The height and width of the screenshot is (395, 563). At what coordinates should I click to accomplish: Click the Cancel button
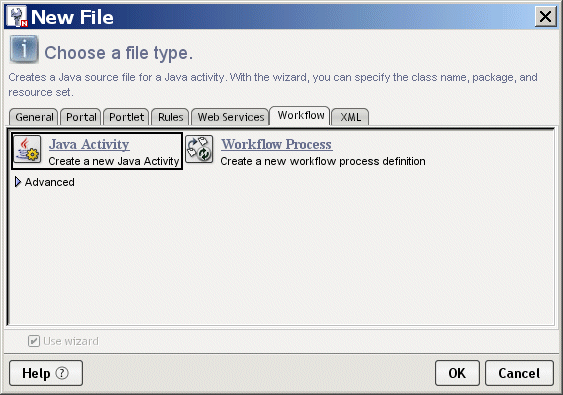click(x=519, y=373)
